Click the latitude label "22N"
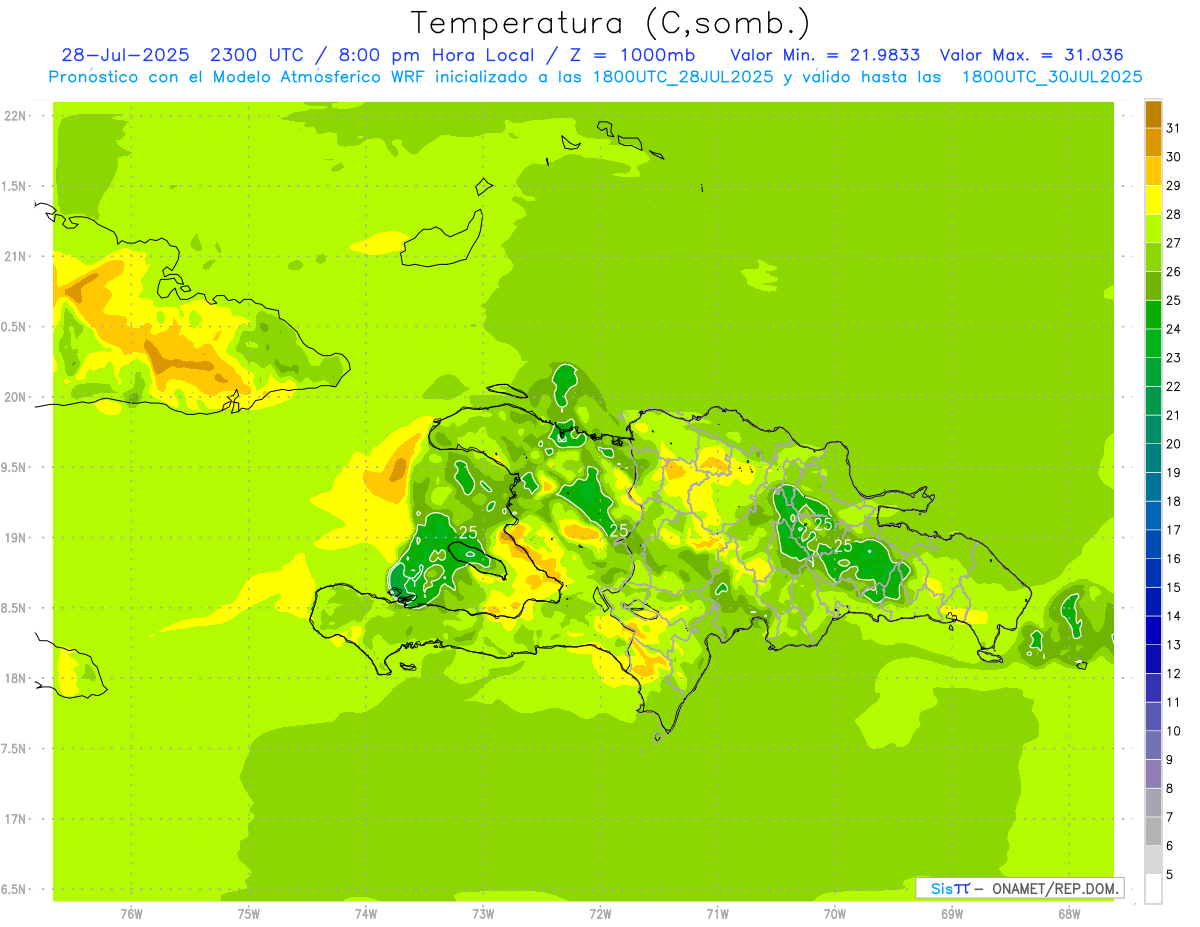The height and width of the screenshot is (927, 1200). click(x=15, y=116)
